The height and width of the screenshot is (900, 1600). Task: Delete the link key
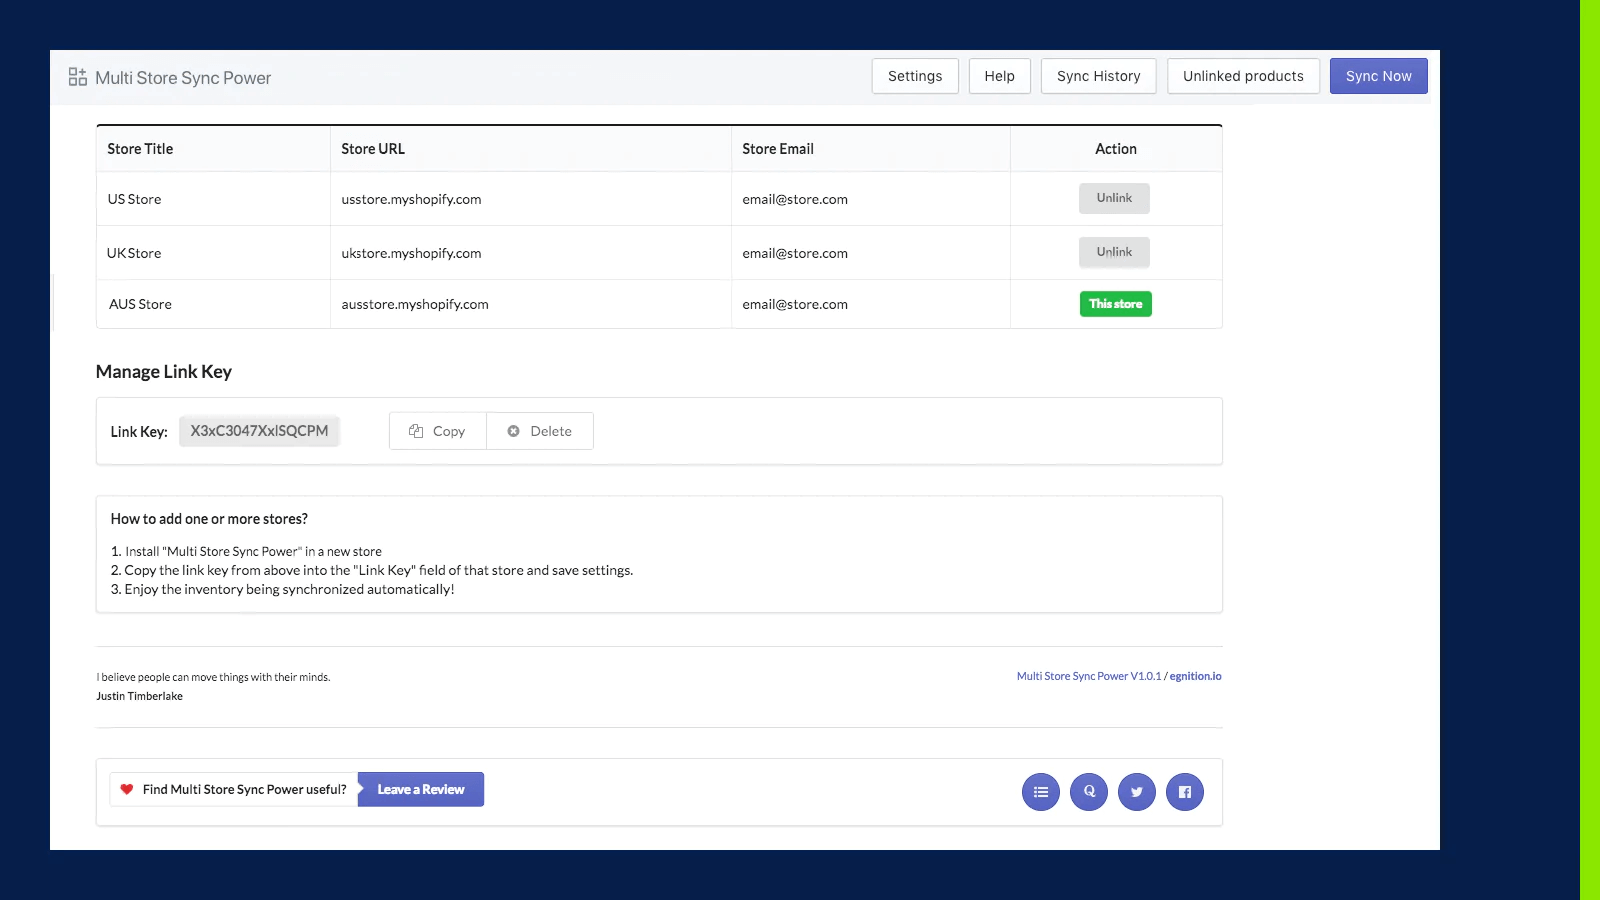click(x=540, y=431)
